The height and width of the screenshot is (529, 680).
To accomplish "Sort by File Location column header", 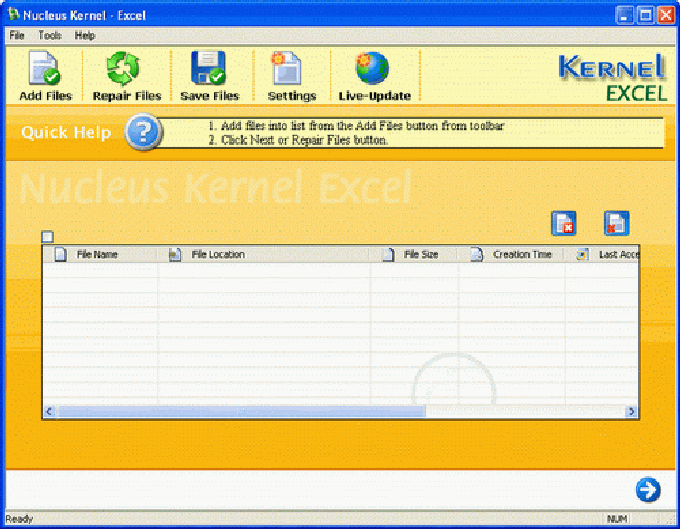I will pyautogui.click(x=263, y=255).
